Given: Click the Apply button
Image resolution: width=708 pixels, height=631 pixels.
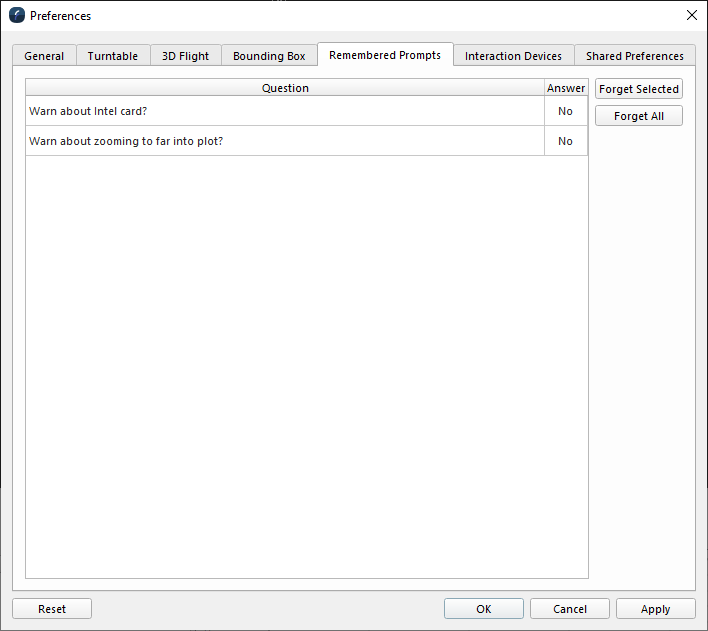Looking at the screenshot, I should [656, 609].
